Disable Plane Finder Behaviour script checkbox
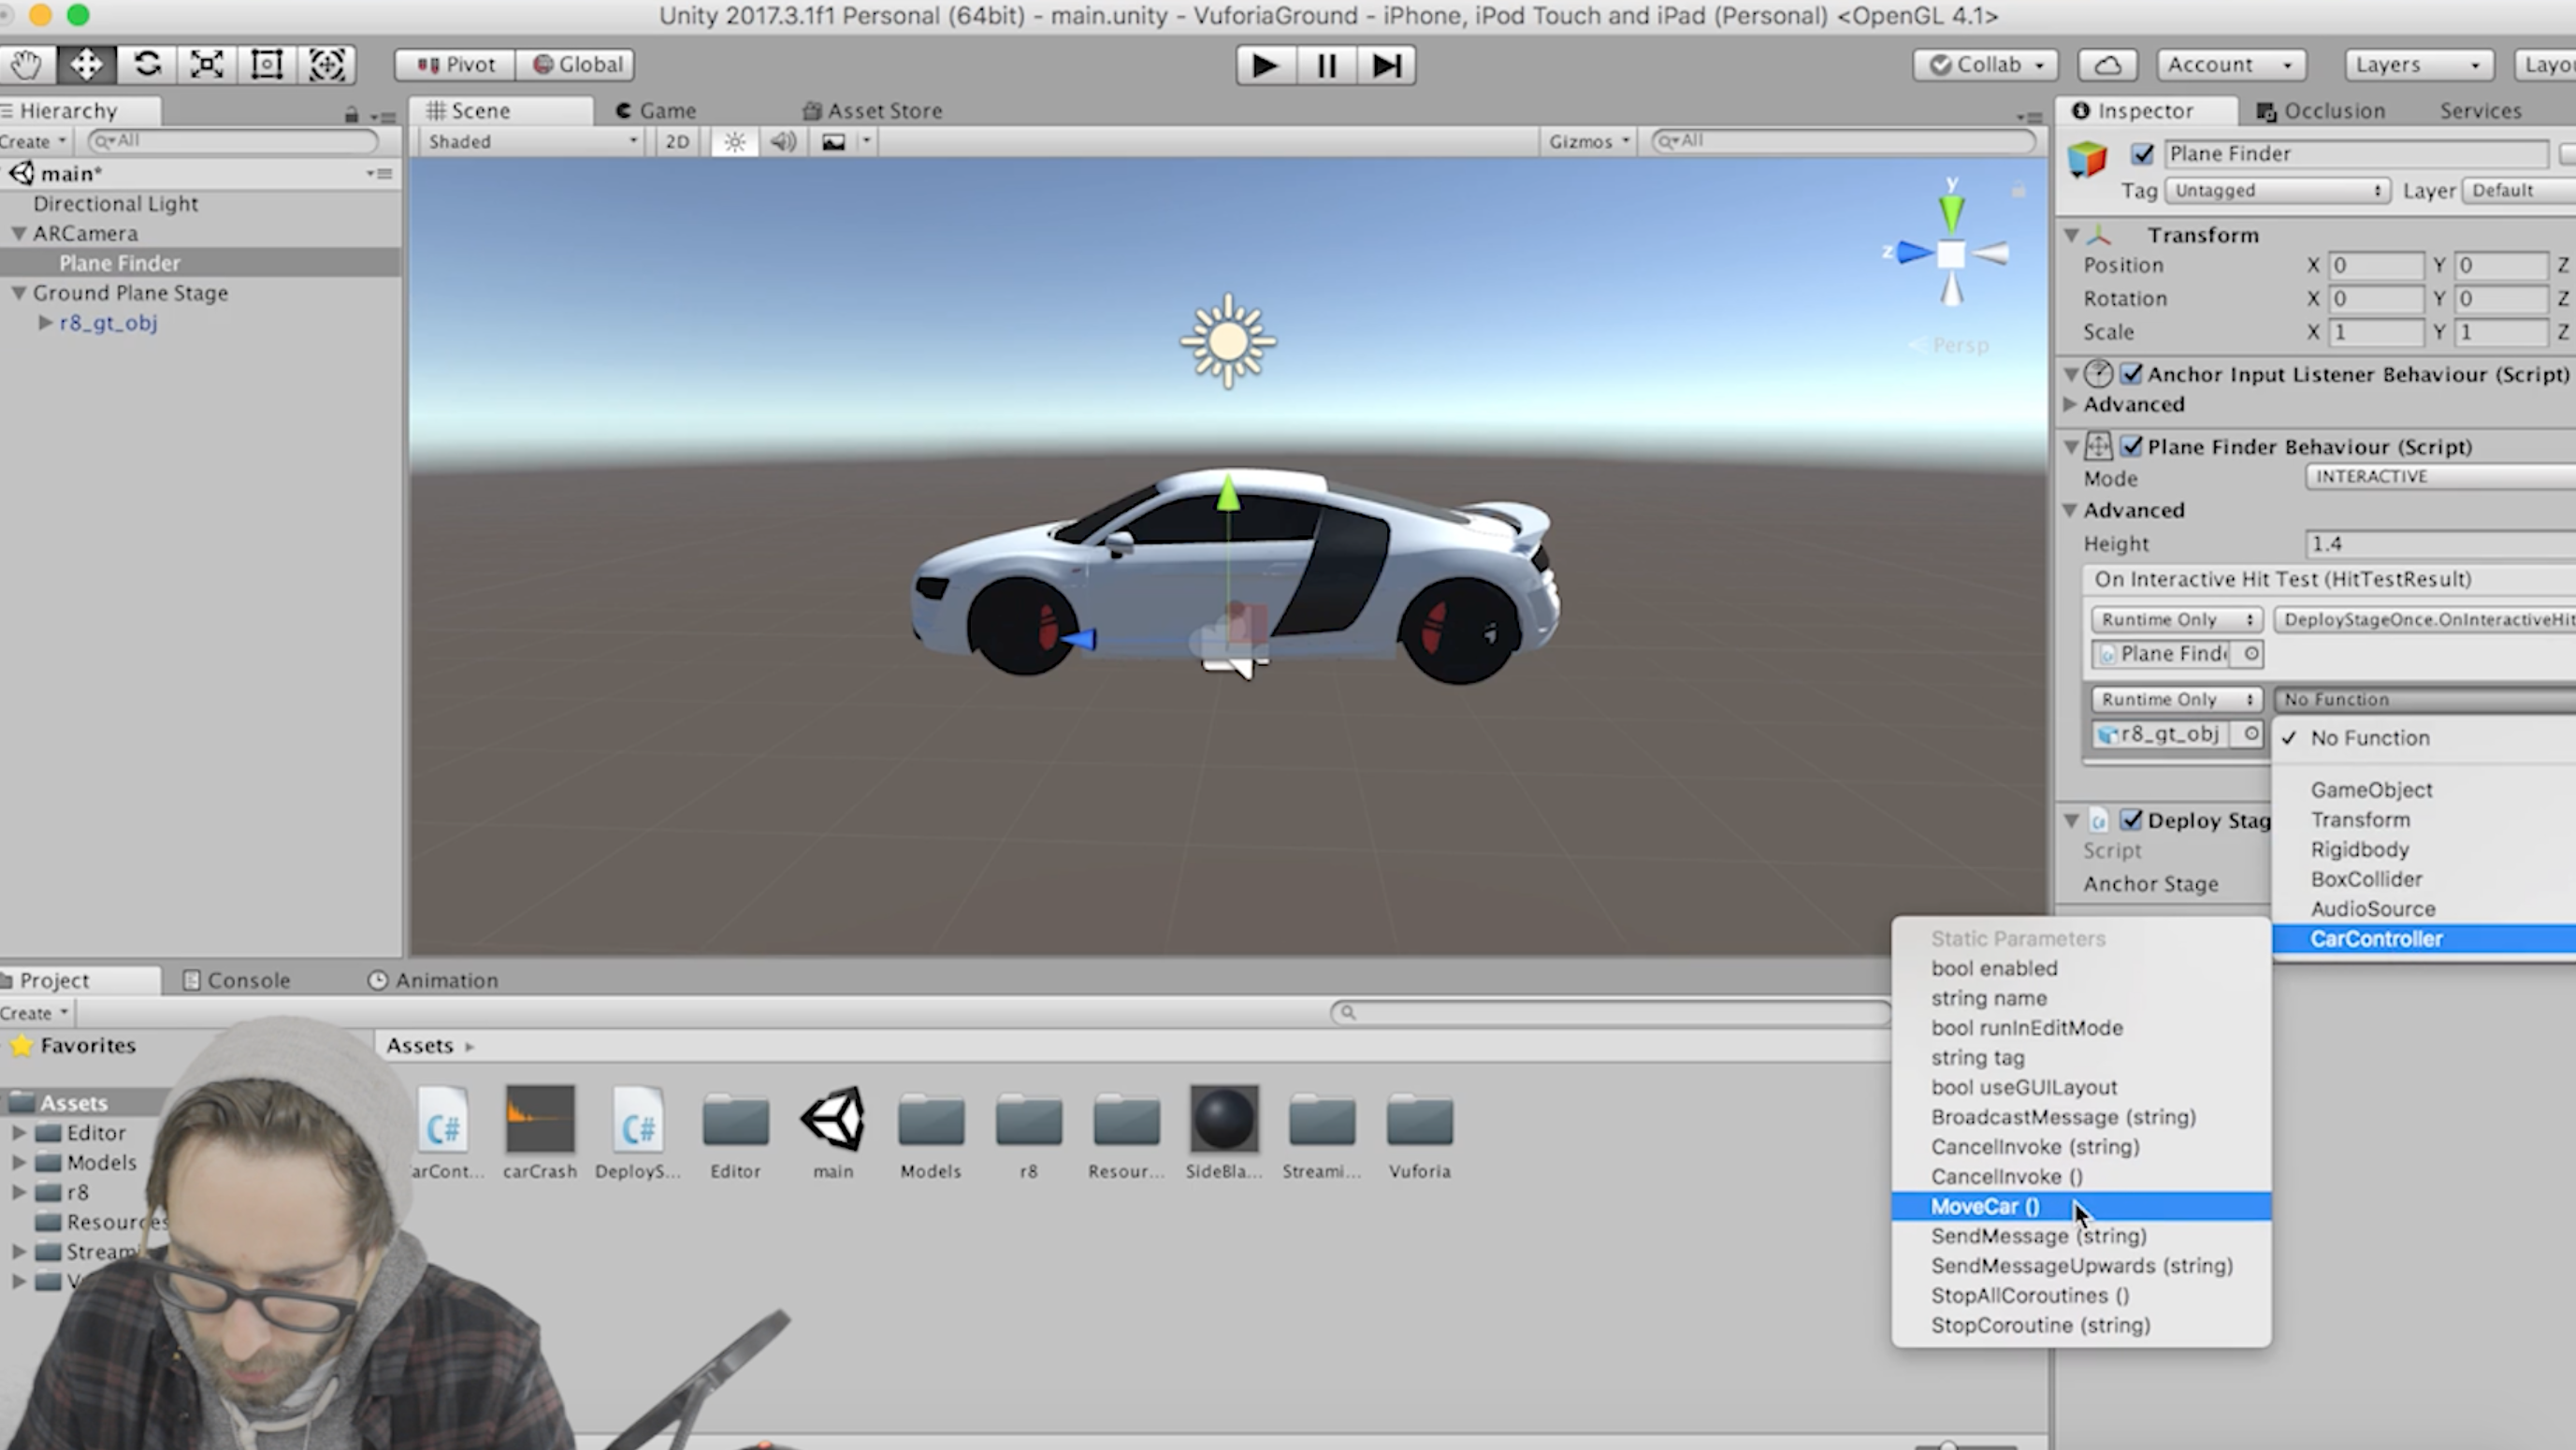This screenshot has height=1450, width=2576. tap(2131, 446)
